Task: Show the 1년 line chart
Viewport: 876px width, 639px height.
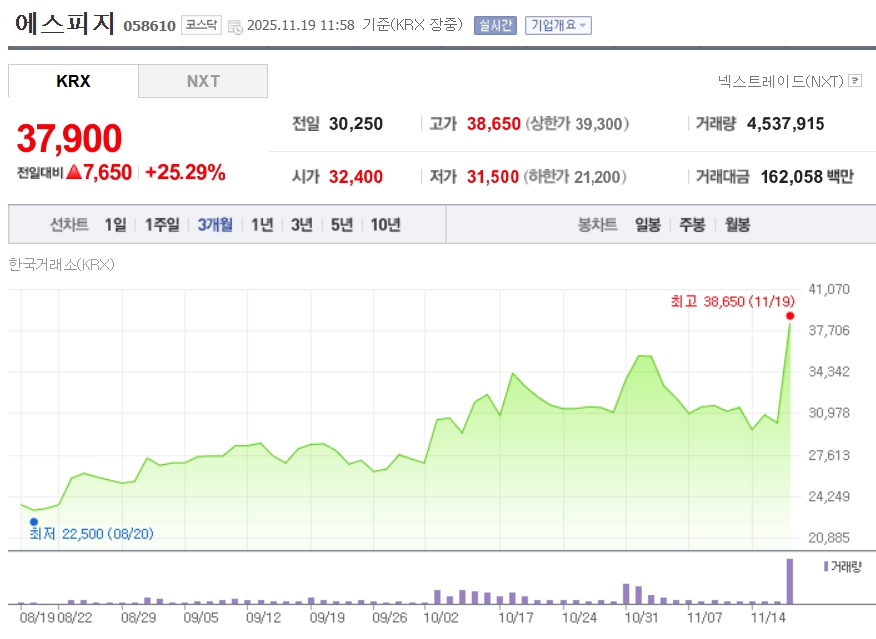Action: pyautogui.click(x=262, y=225)
